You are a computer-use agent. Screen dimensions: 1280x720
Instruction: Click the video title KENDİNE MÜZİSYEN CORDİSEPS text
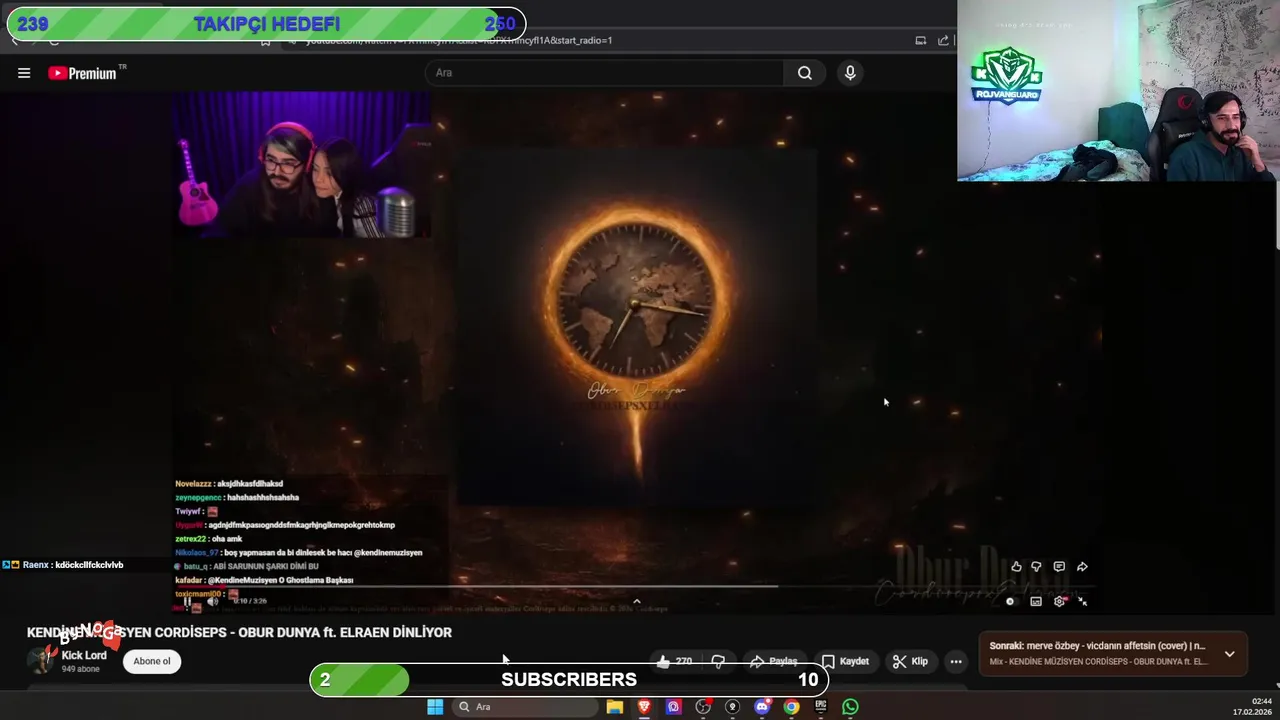pyautogui.click(x=239, y=632)
